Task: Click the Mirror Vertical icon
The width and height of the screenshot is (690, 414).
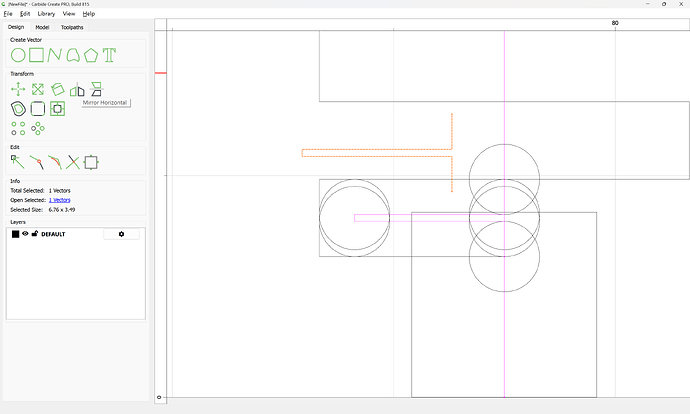Action: (x=96, y=89)
